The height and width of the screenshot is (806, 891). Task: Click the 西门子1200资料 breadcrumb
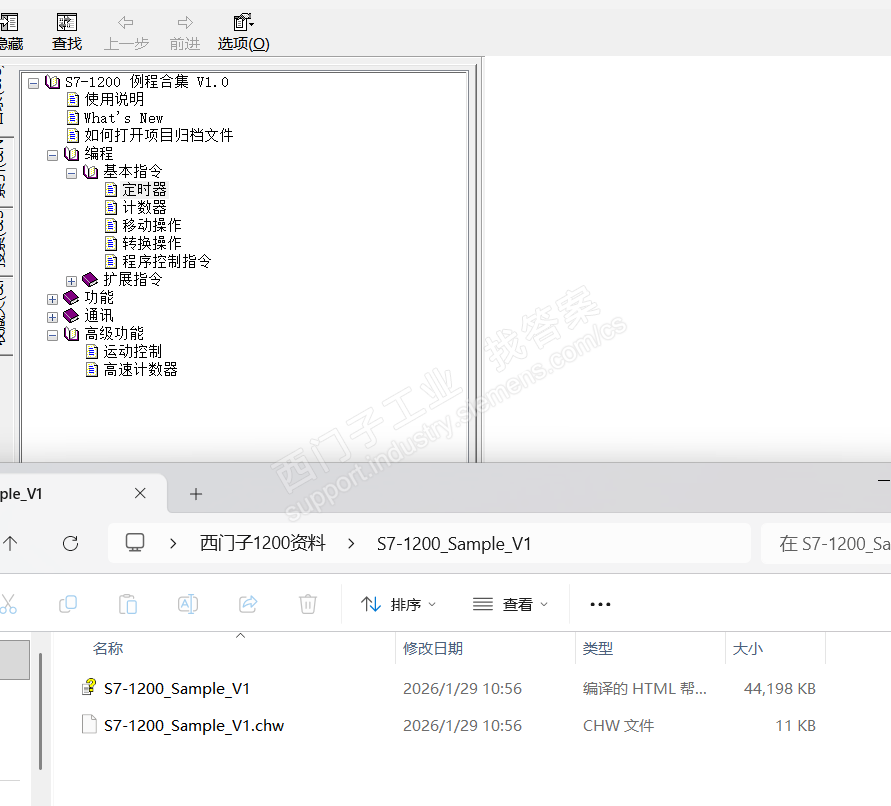pos(263,543)
